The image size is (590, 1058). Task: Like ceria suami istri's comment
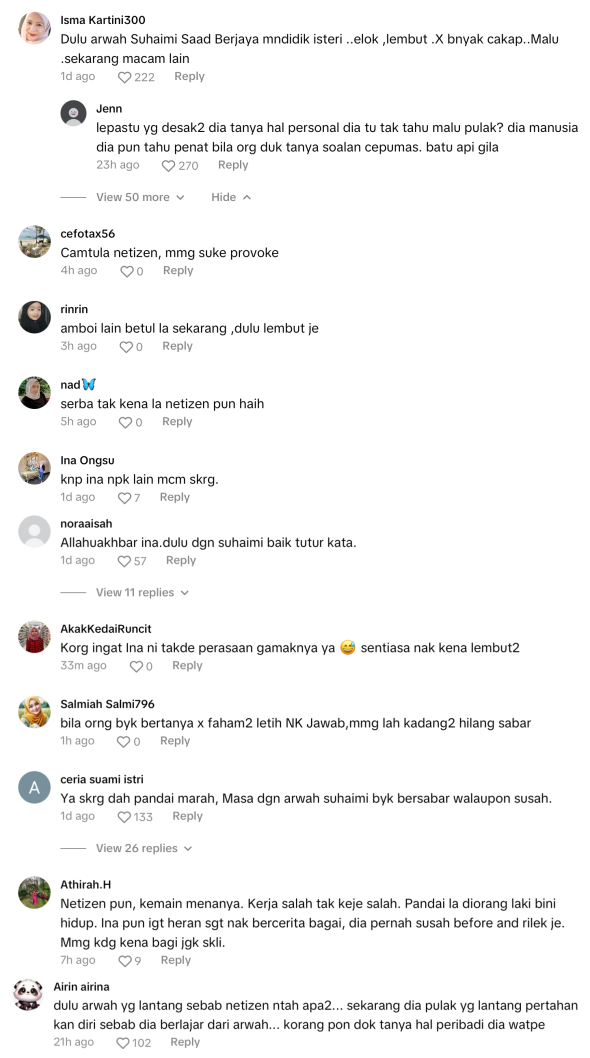click(x=124, y=817)
